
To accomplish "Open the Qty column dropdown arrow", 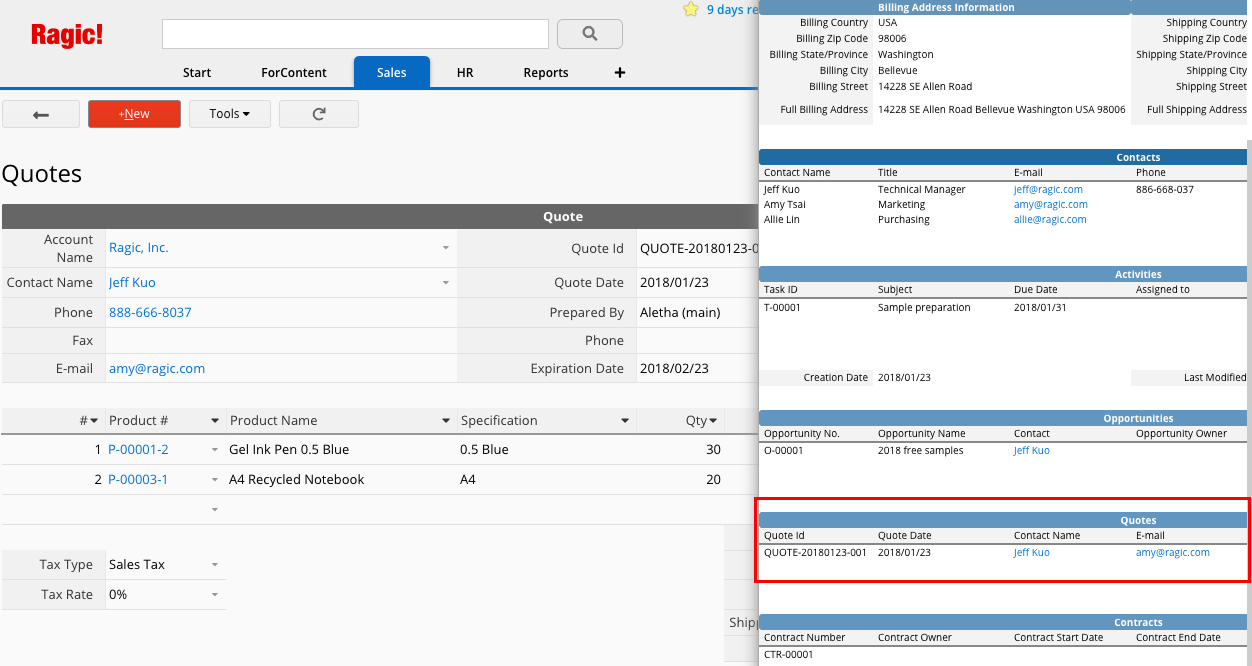I will (x=713, y=421).
